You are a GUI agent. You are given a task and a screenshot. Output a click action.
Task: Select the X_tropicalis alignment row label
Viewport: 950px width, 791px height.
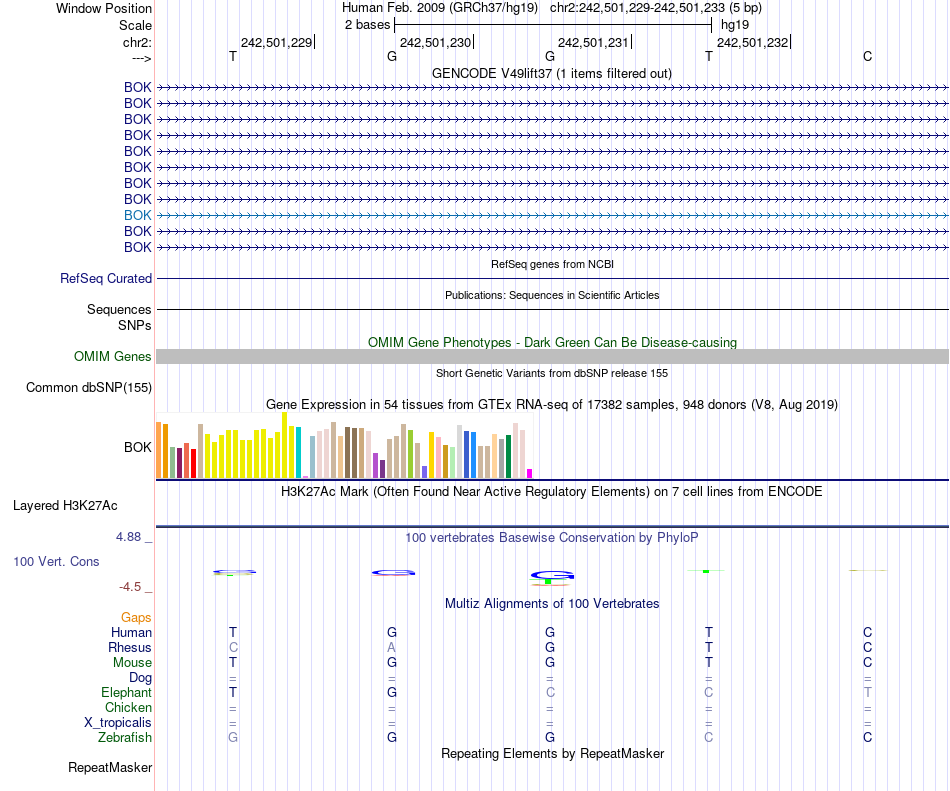pos(118,723)
